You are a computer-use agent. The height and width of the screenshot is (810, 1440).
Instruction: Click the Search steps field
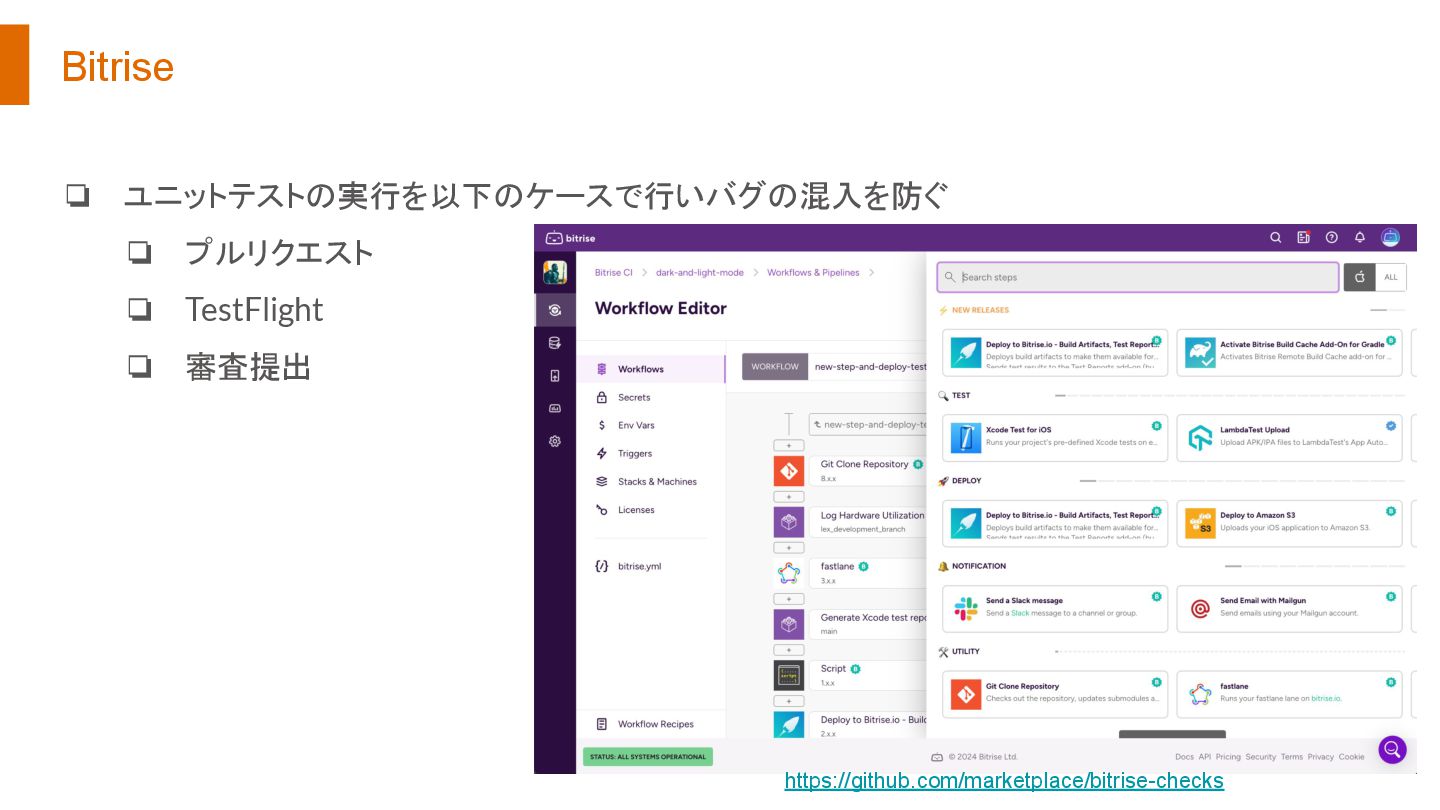[x=1138, y=277]
